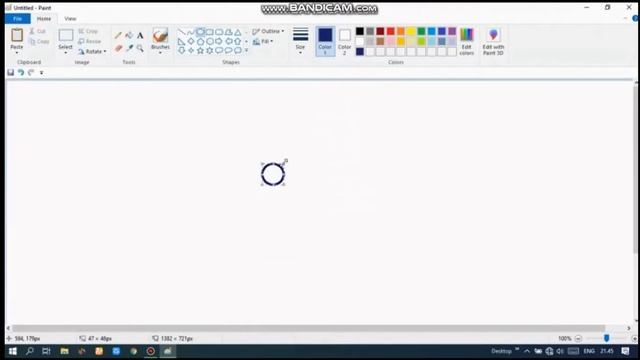Image resolution: width=640 pixels, height=360 pixels.
Task: Choose the Right triangle shape
Action: [182, 41]
